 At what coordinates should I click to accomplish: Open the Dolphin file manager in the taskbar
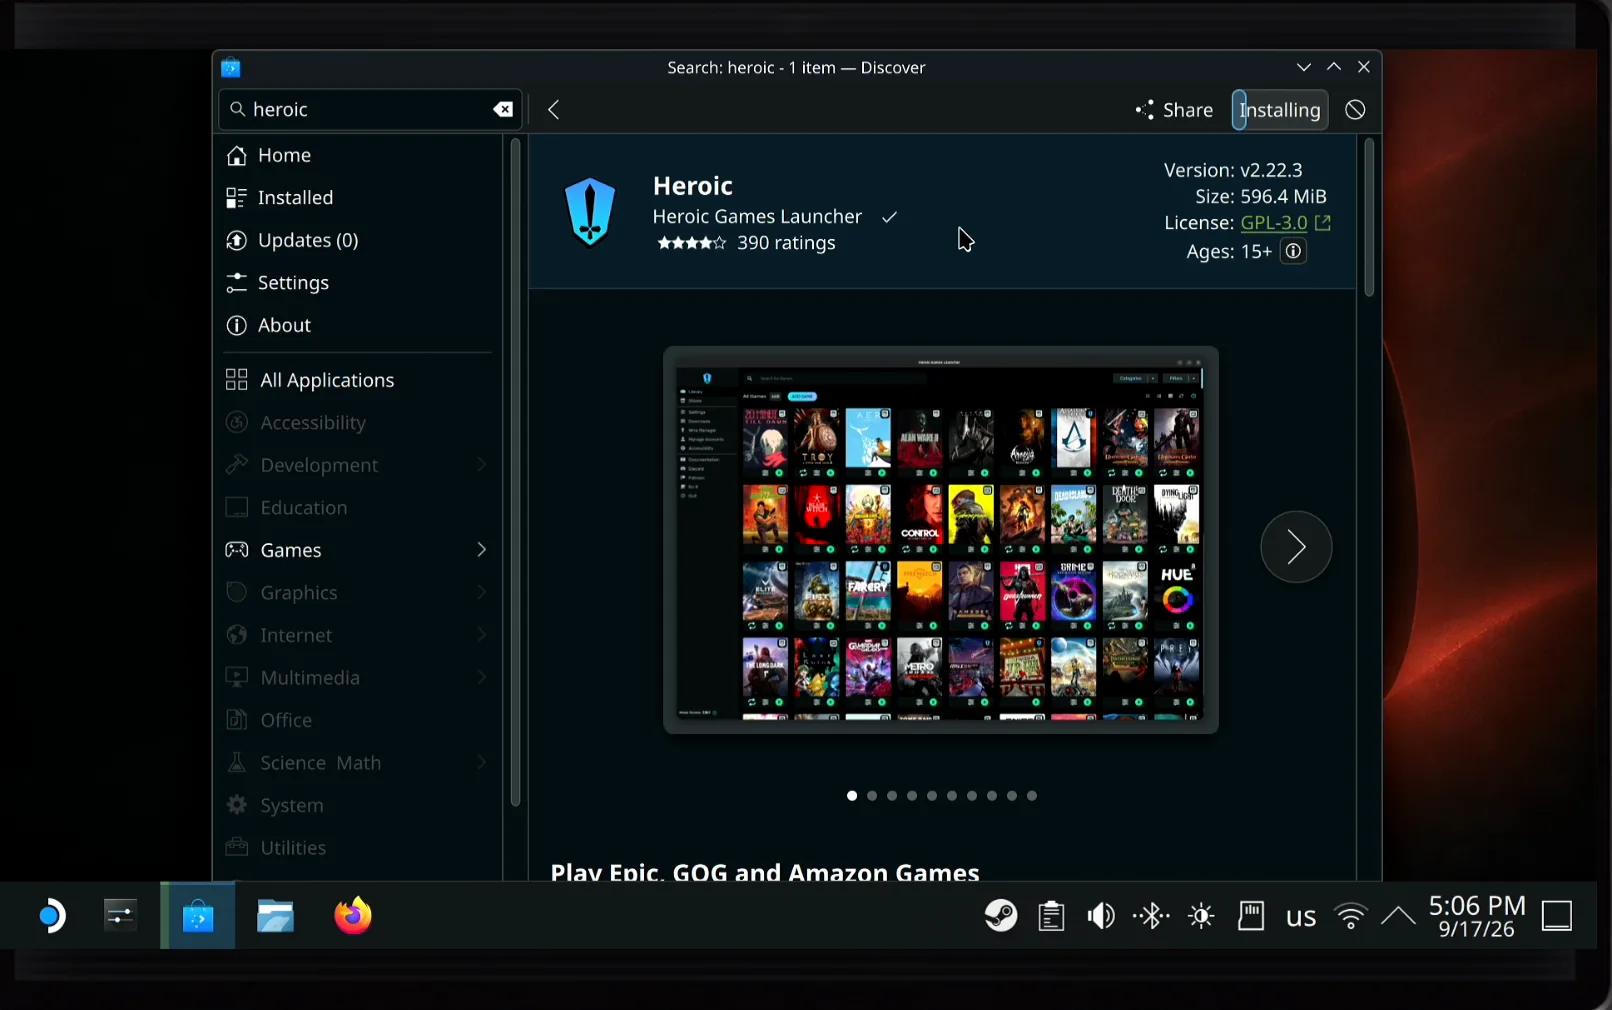pos(275,916)
